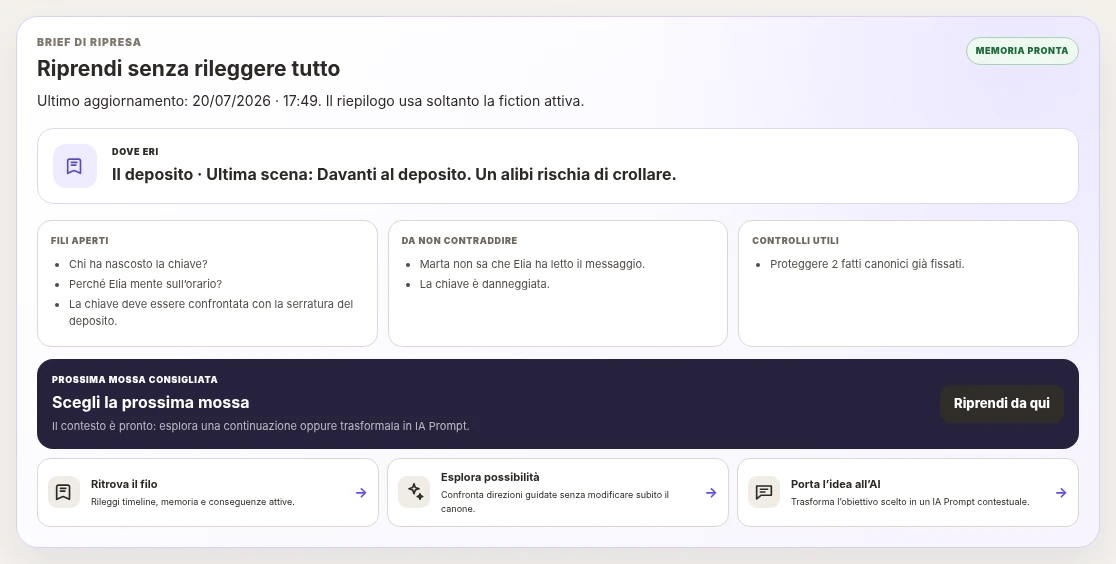Screen dimensions: 1116x564
Task: Select 'La chiave deve essere confrontata' item
Action: (x=211, y=313)
